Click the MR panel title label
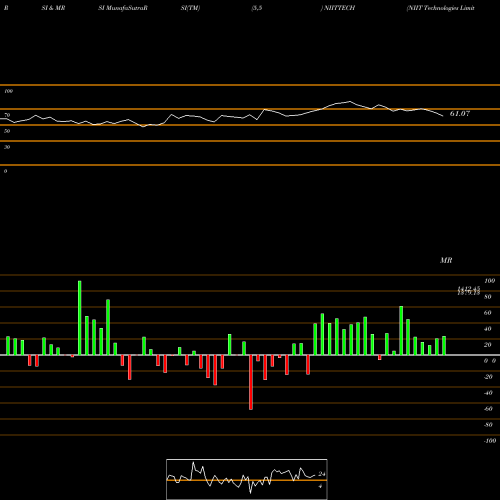Screen dimensions: 500x500 click(446, 260)
